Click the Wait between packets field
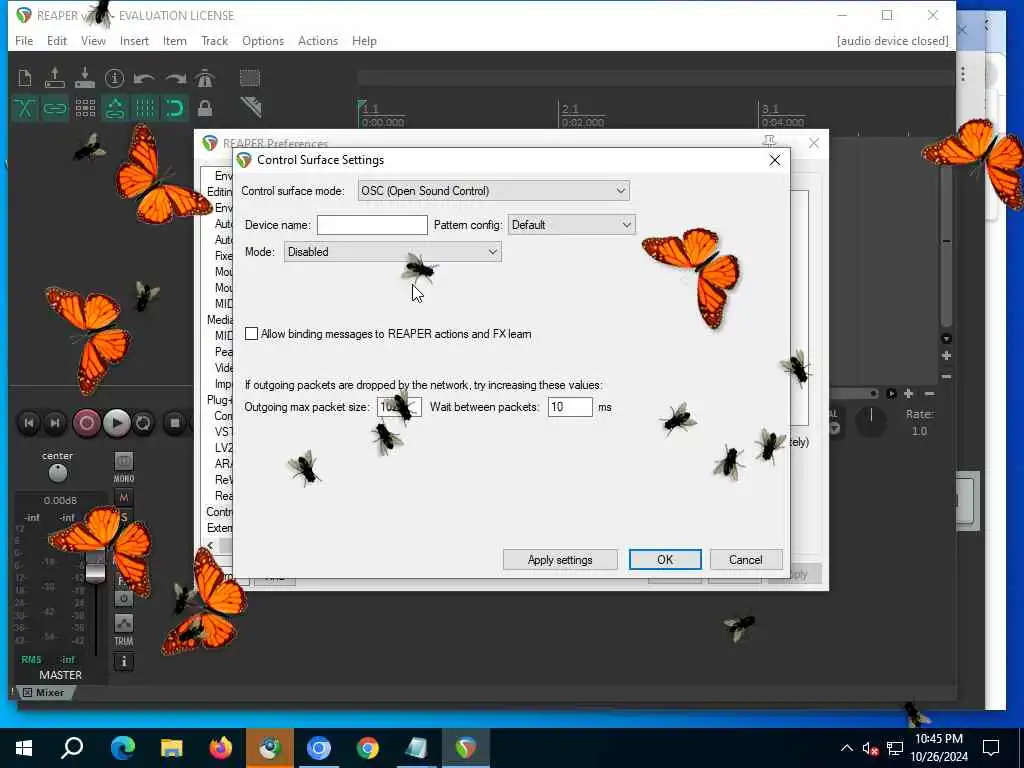This screenshot has width=1024, height=768. coord(570,407)
